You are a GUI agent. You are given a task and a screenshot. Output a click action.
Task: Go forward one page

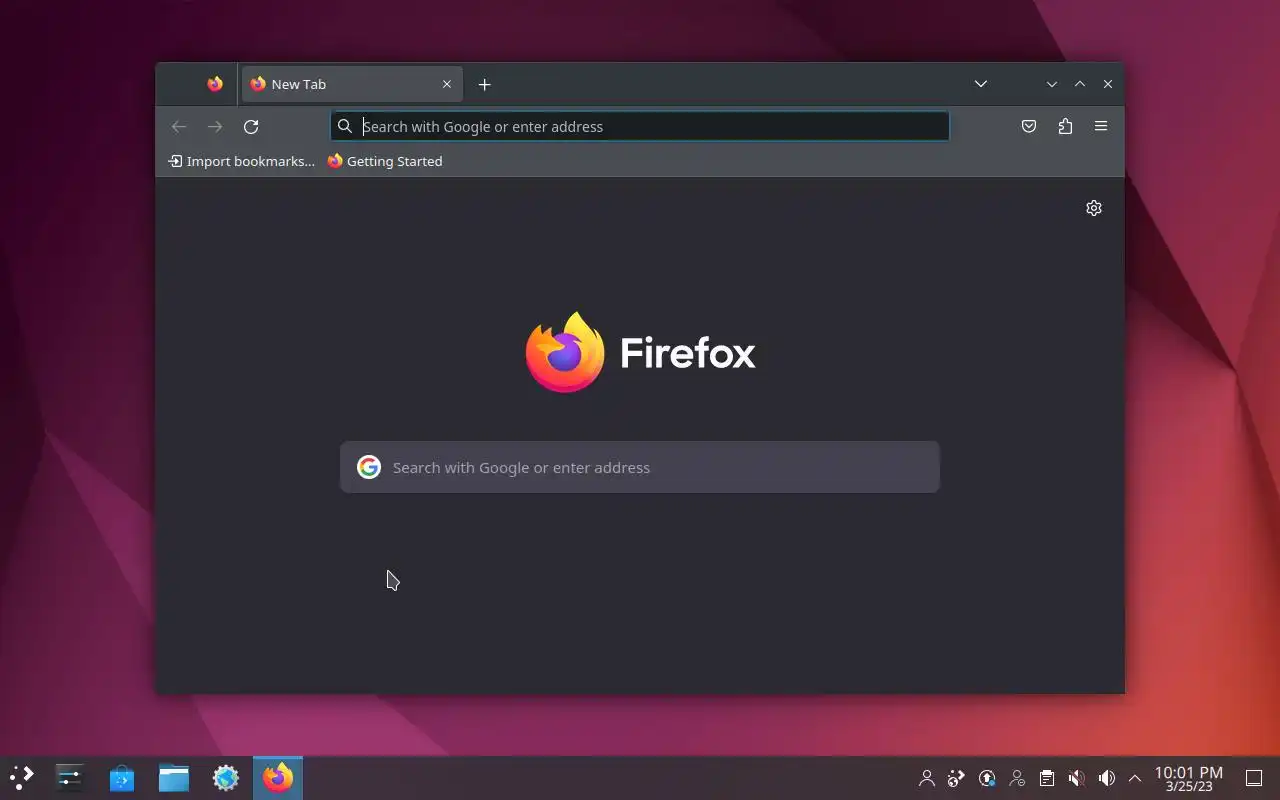(215, 126)
